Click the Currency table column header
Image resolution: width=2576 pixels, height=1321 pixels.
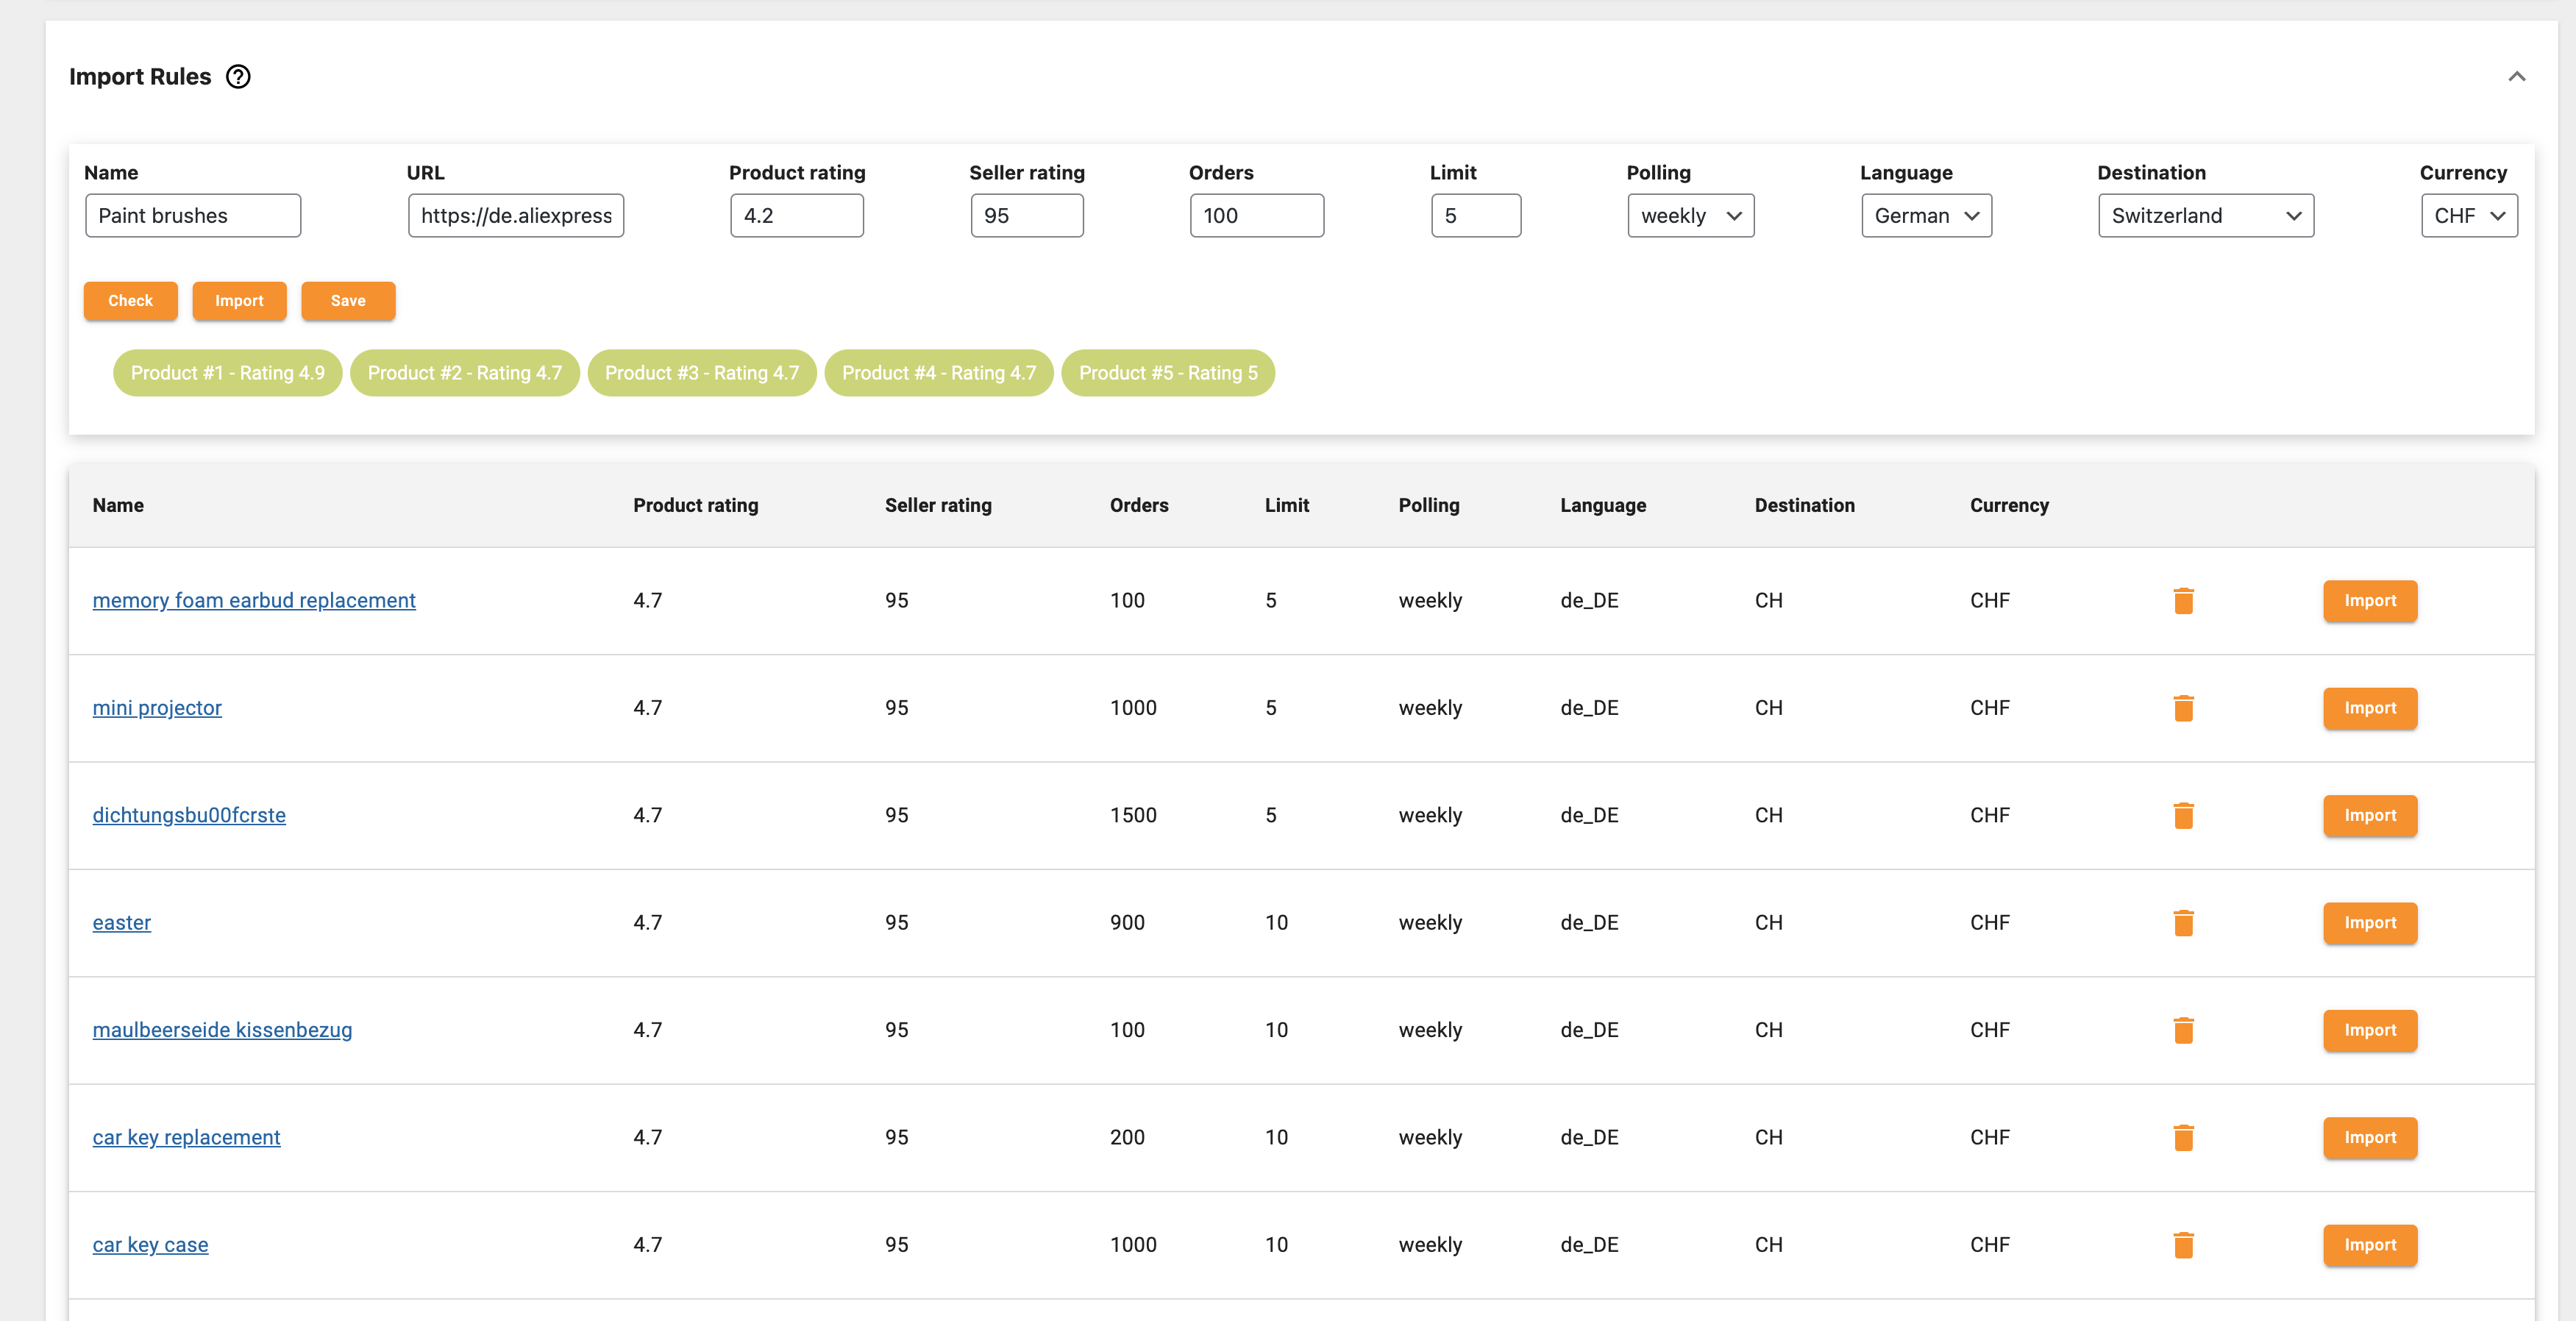tap(2009, 505)
